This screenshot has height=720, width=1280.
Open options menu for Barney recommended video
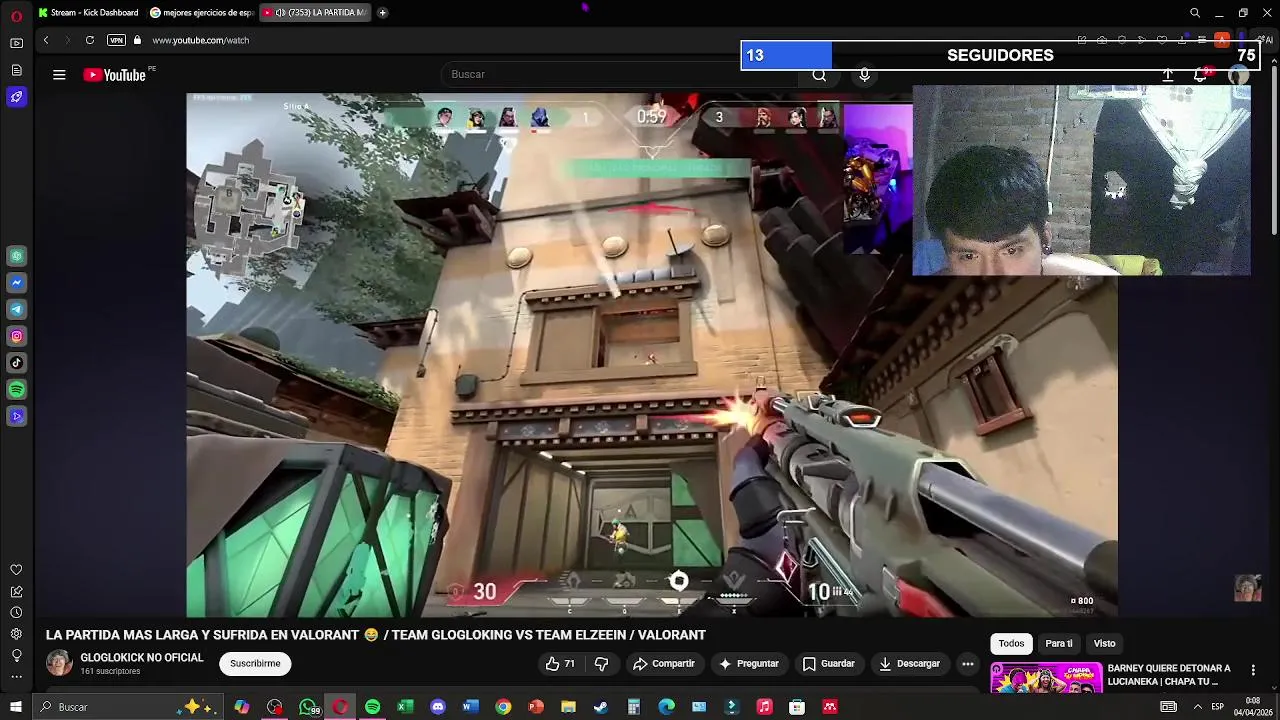(1253, 670)
